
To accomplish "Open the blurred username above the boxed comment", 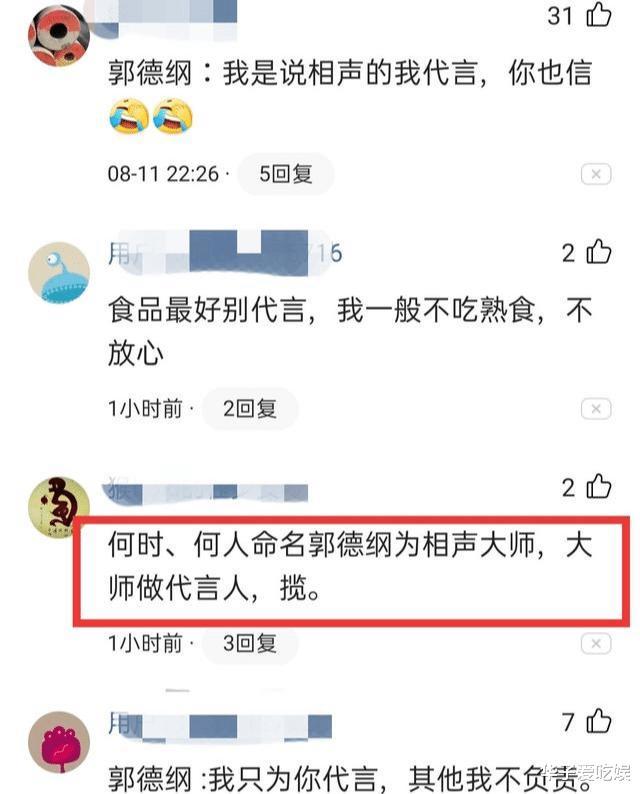I will 205,490.
